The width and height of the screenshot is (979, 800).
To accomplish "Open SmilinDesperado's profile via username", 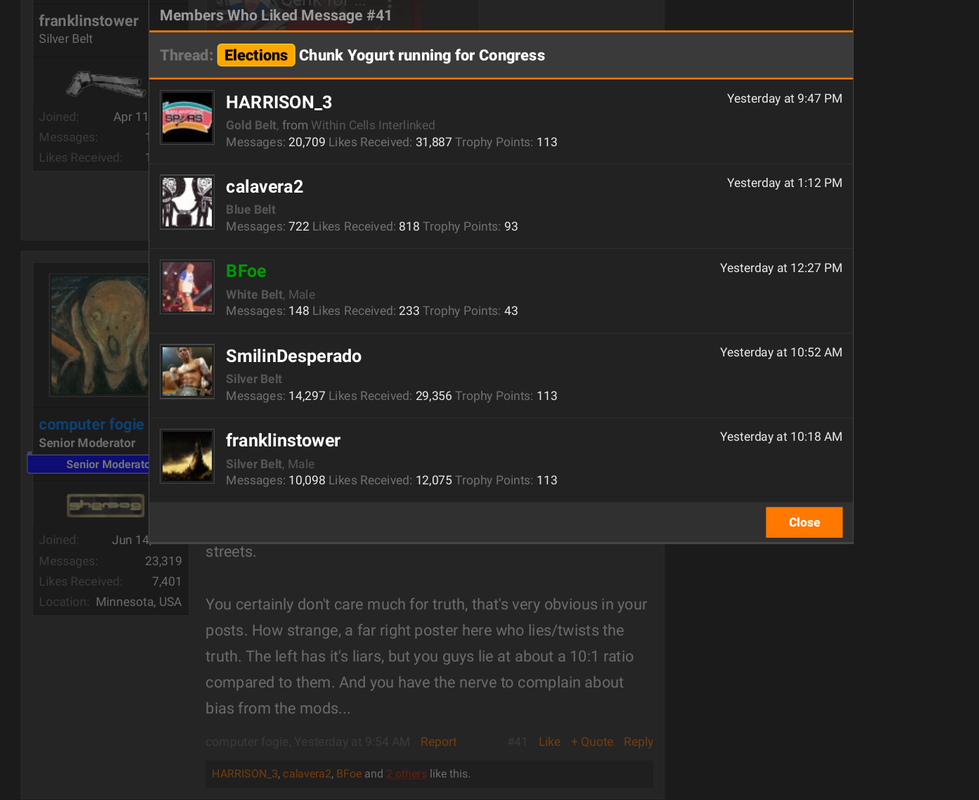I will coord(293,356).
